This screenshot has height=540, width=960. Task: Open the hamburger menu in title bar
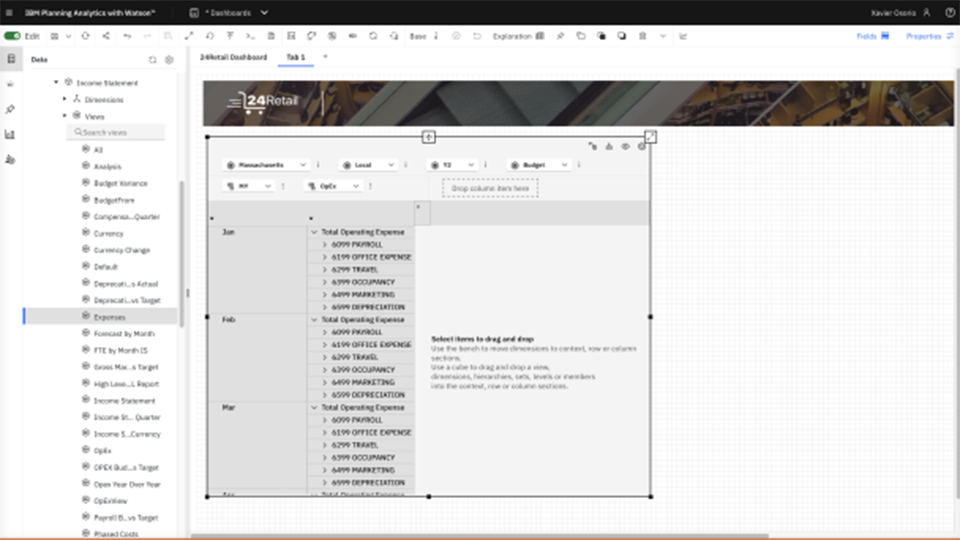click(x=9, y=12)
